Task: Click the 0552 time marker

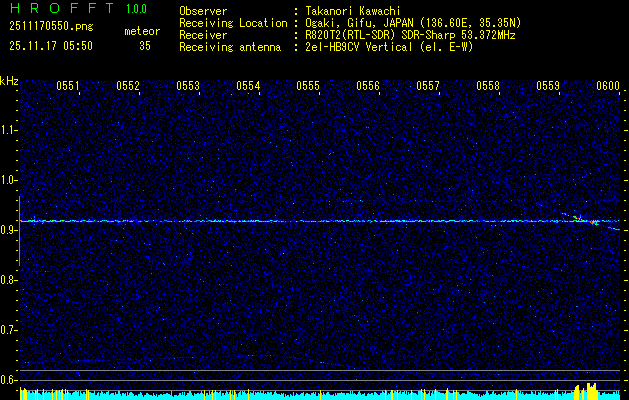Action: click(128, 86)
